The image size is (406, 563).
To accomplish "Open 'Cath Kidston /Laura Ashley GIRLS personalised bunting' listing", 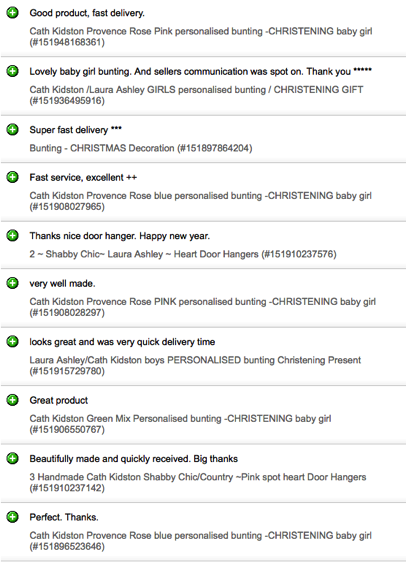I will point(196,95).
